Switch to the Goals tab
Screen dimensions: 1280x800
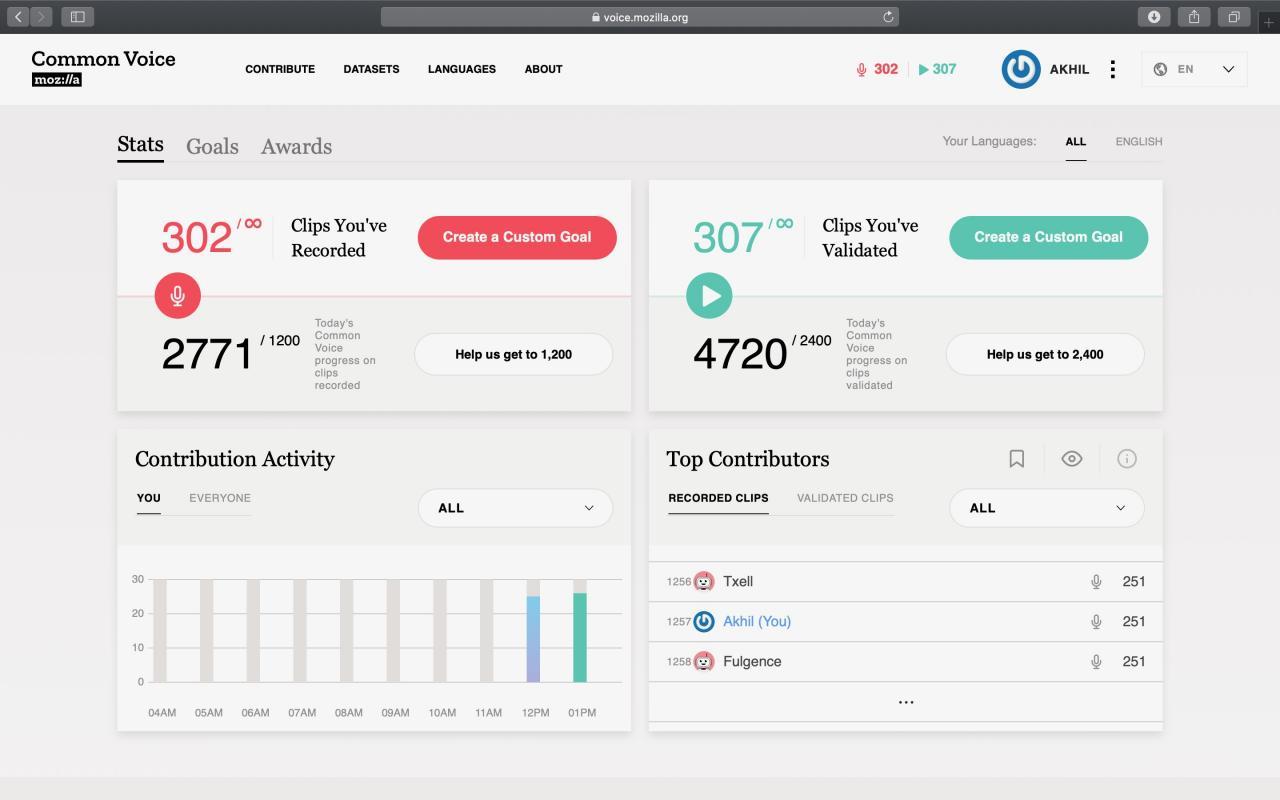[212, 146]
